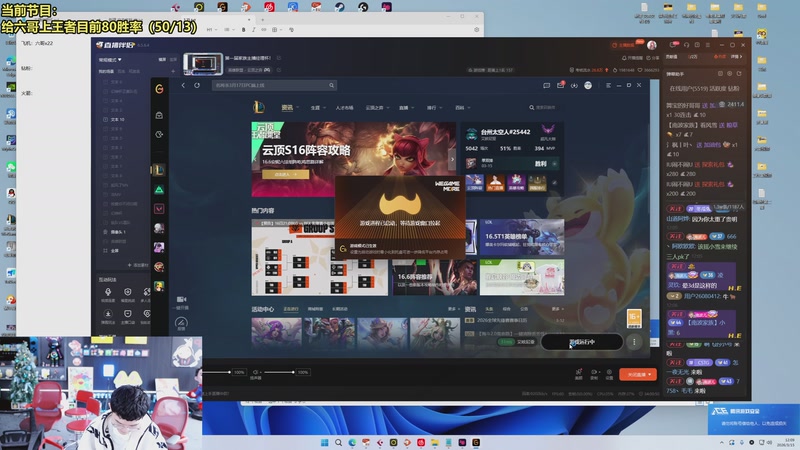Expand the 常规模式 mode dropdown
The image size is (800, 450).
coord(110,60)
